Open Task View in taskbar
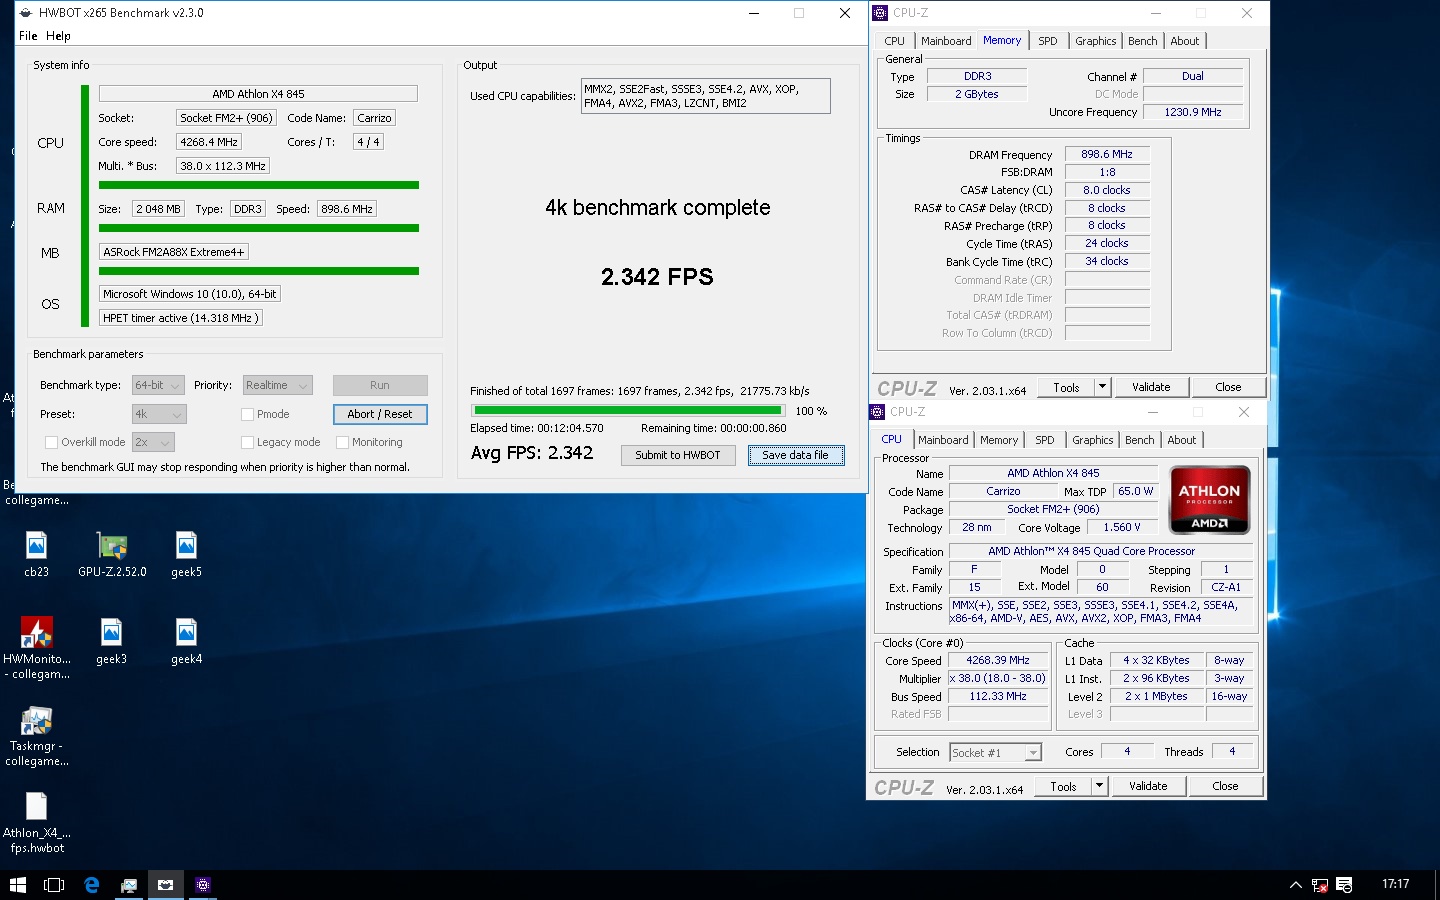 pyautogui.click(x=54, y=885)
